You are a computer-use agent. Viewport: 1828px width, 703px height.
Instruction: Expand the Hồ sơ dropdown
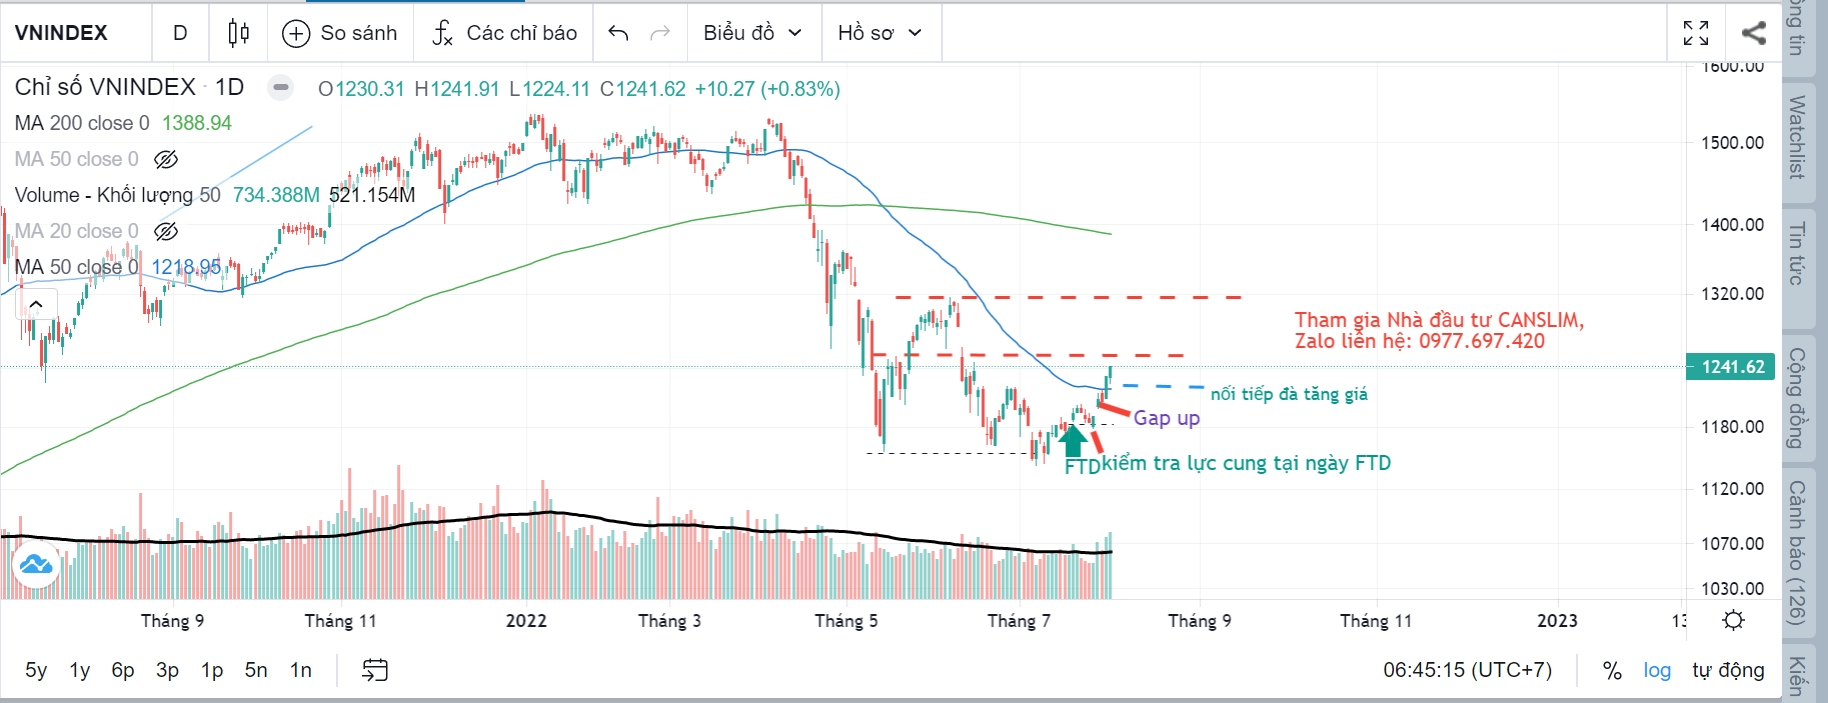click(x=880, y=33)
